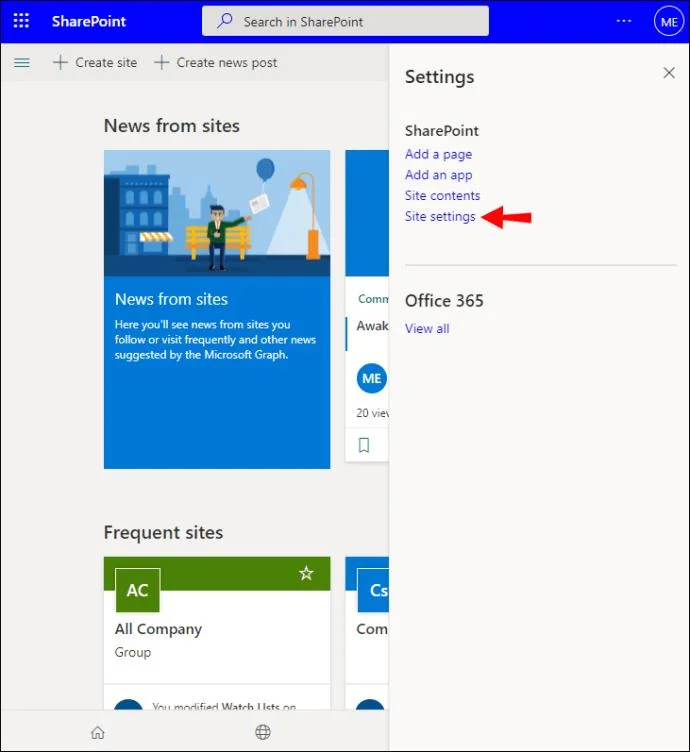This screenshot has width=690, height=752.
Task: Open the All Company site title
Action: [x=158, y=629]
